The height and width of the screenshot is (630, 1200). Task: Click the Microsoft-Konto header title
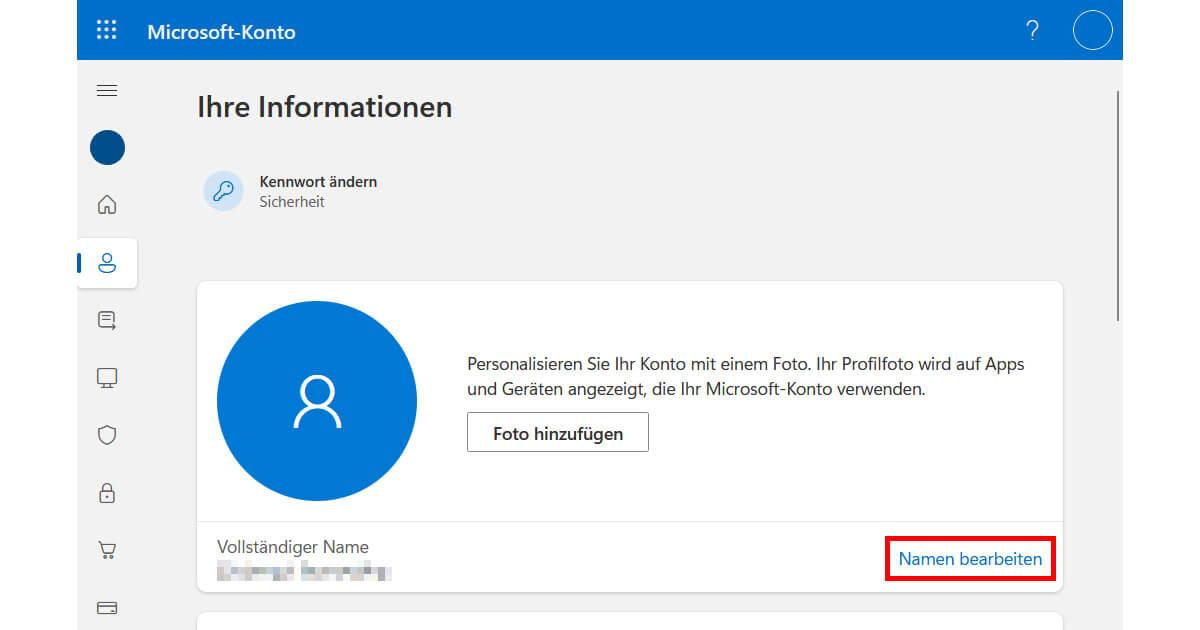[221, 31]
